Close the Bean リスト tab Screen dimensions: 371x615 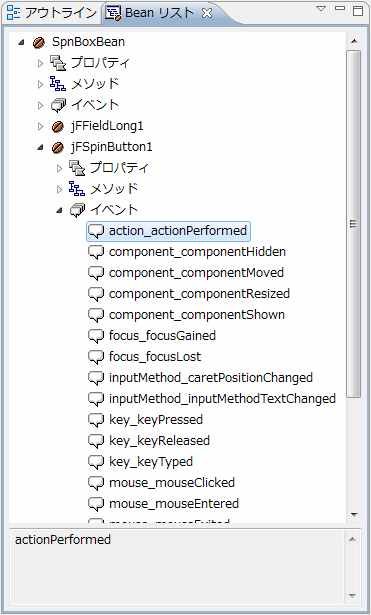pos(207,13)
